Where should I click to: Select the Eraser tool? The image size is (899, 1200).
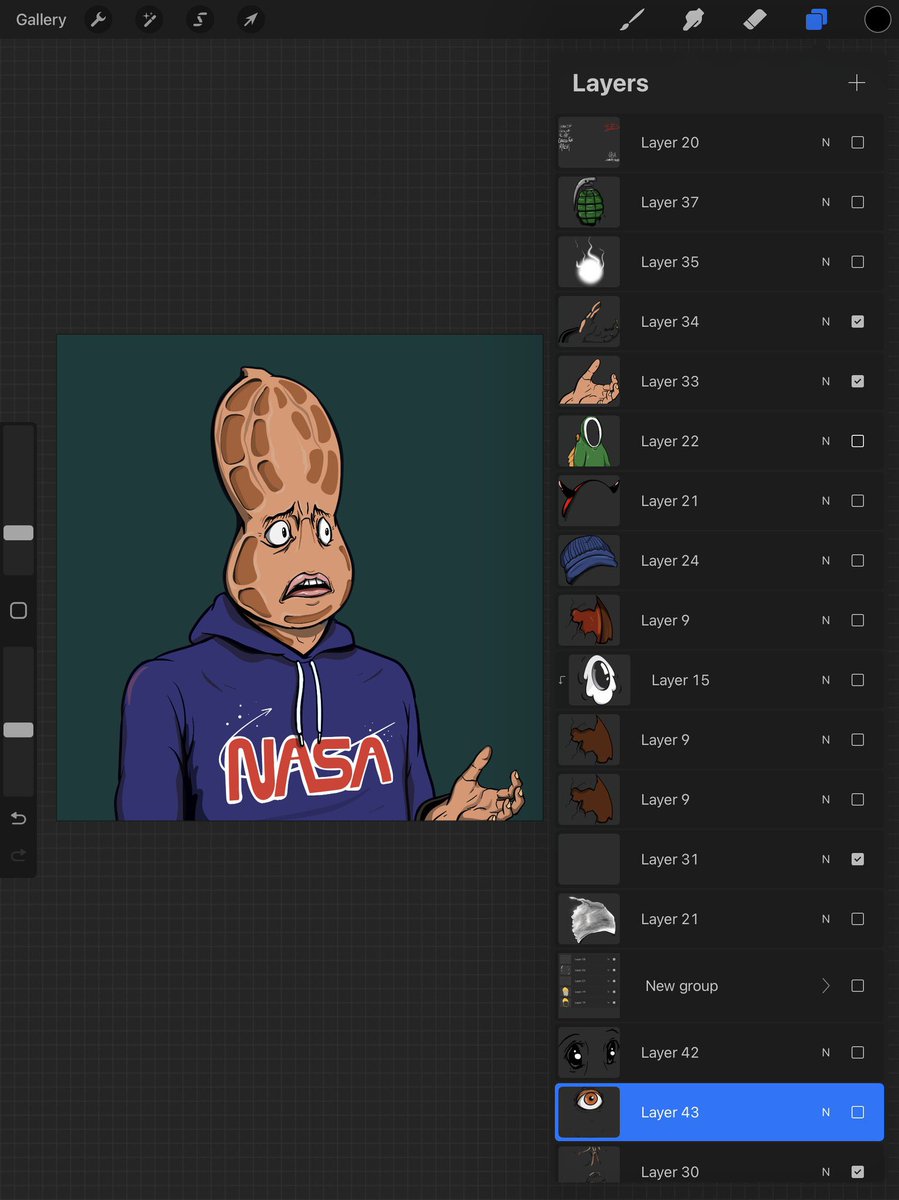pyautogui.click(x=755, y=19)
